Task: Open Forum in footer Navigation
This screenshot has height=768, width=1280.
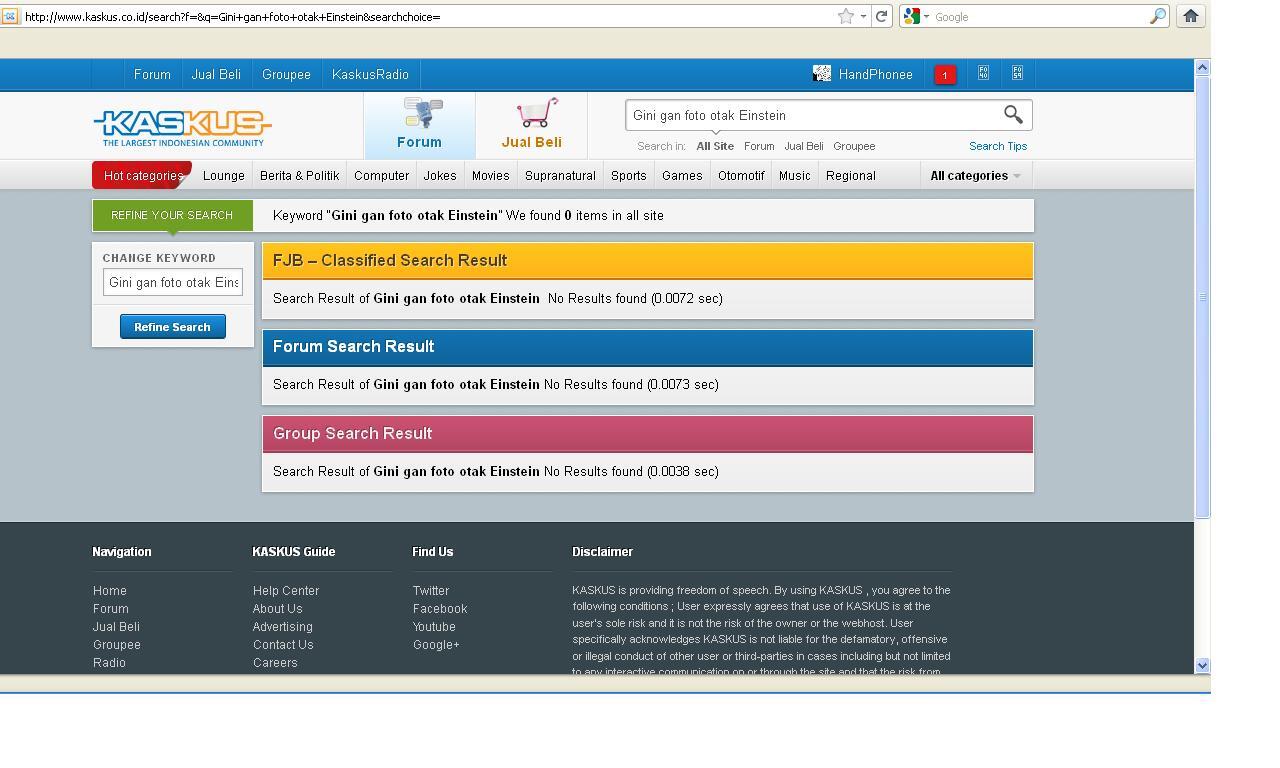Action: (111, 609)
